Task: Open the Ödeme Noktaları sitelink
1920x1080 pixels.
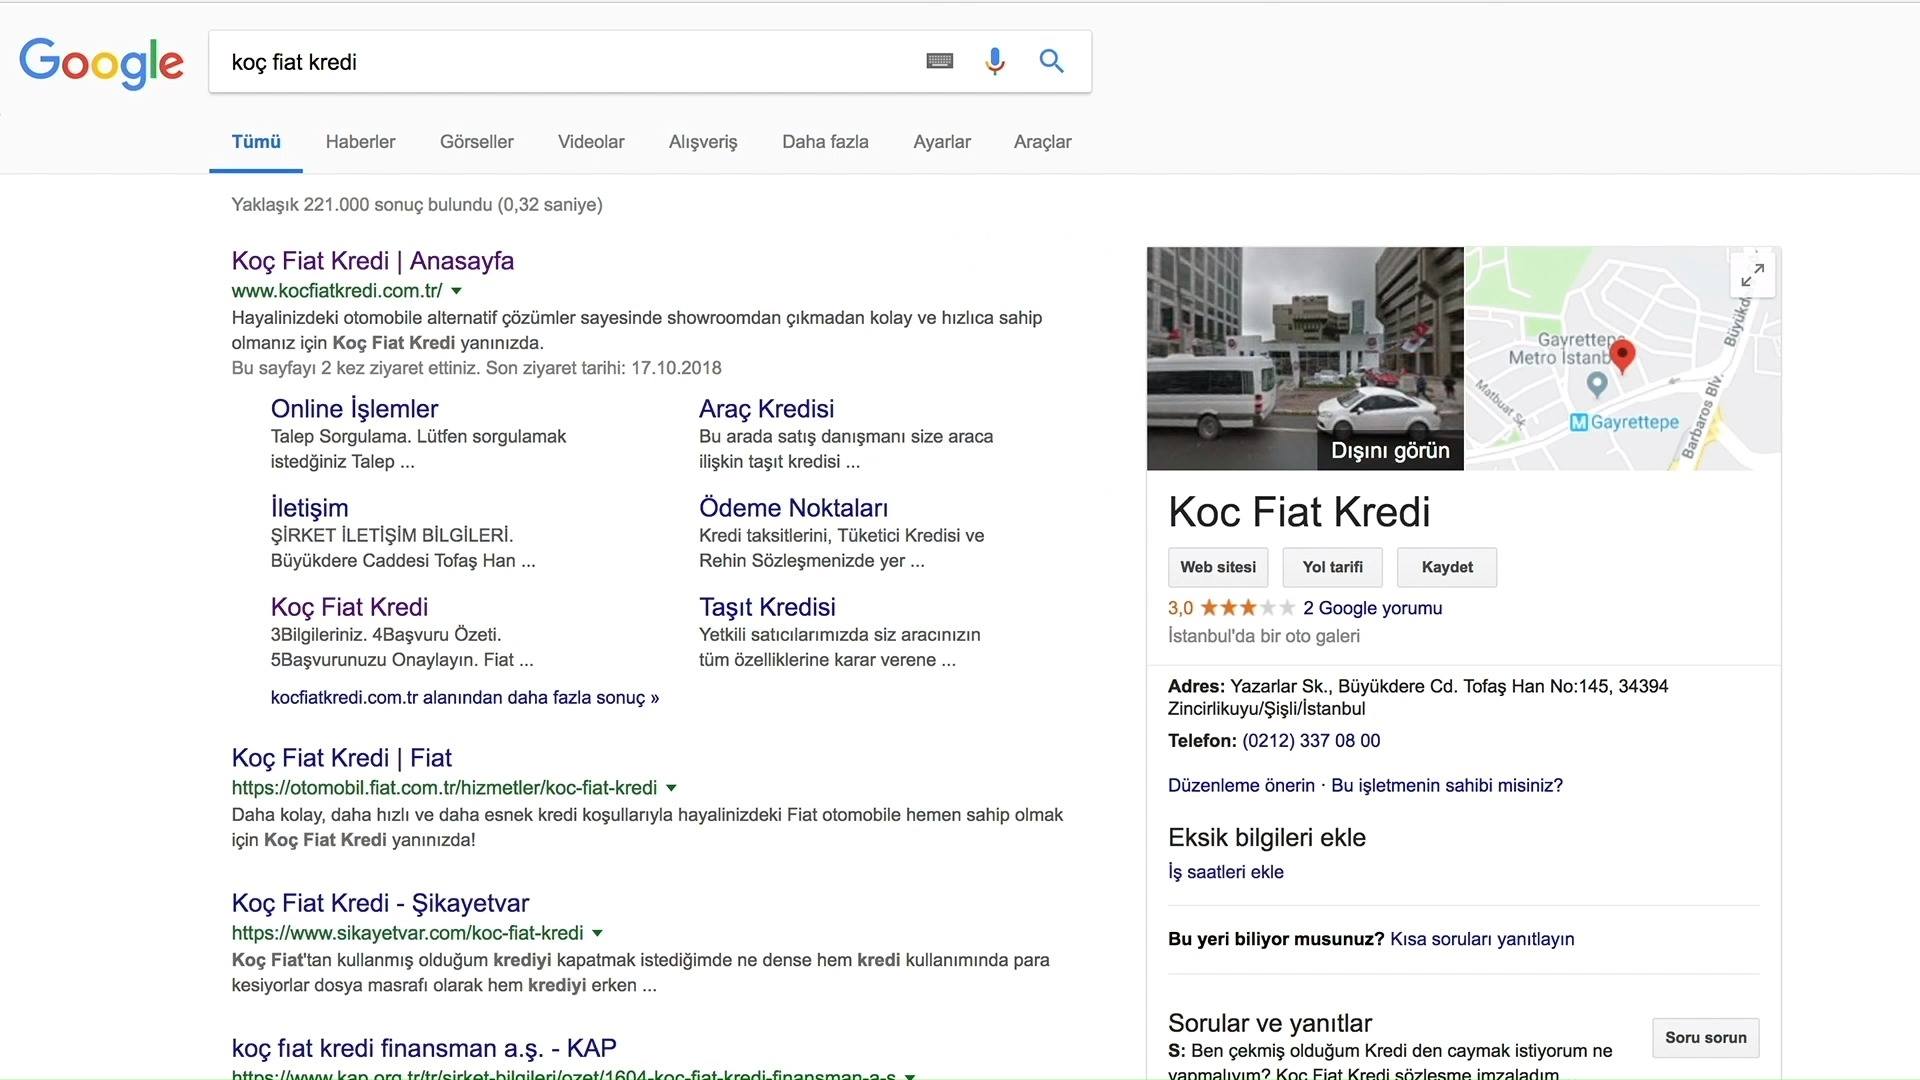Action: coord(793,508)
